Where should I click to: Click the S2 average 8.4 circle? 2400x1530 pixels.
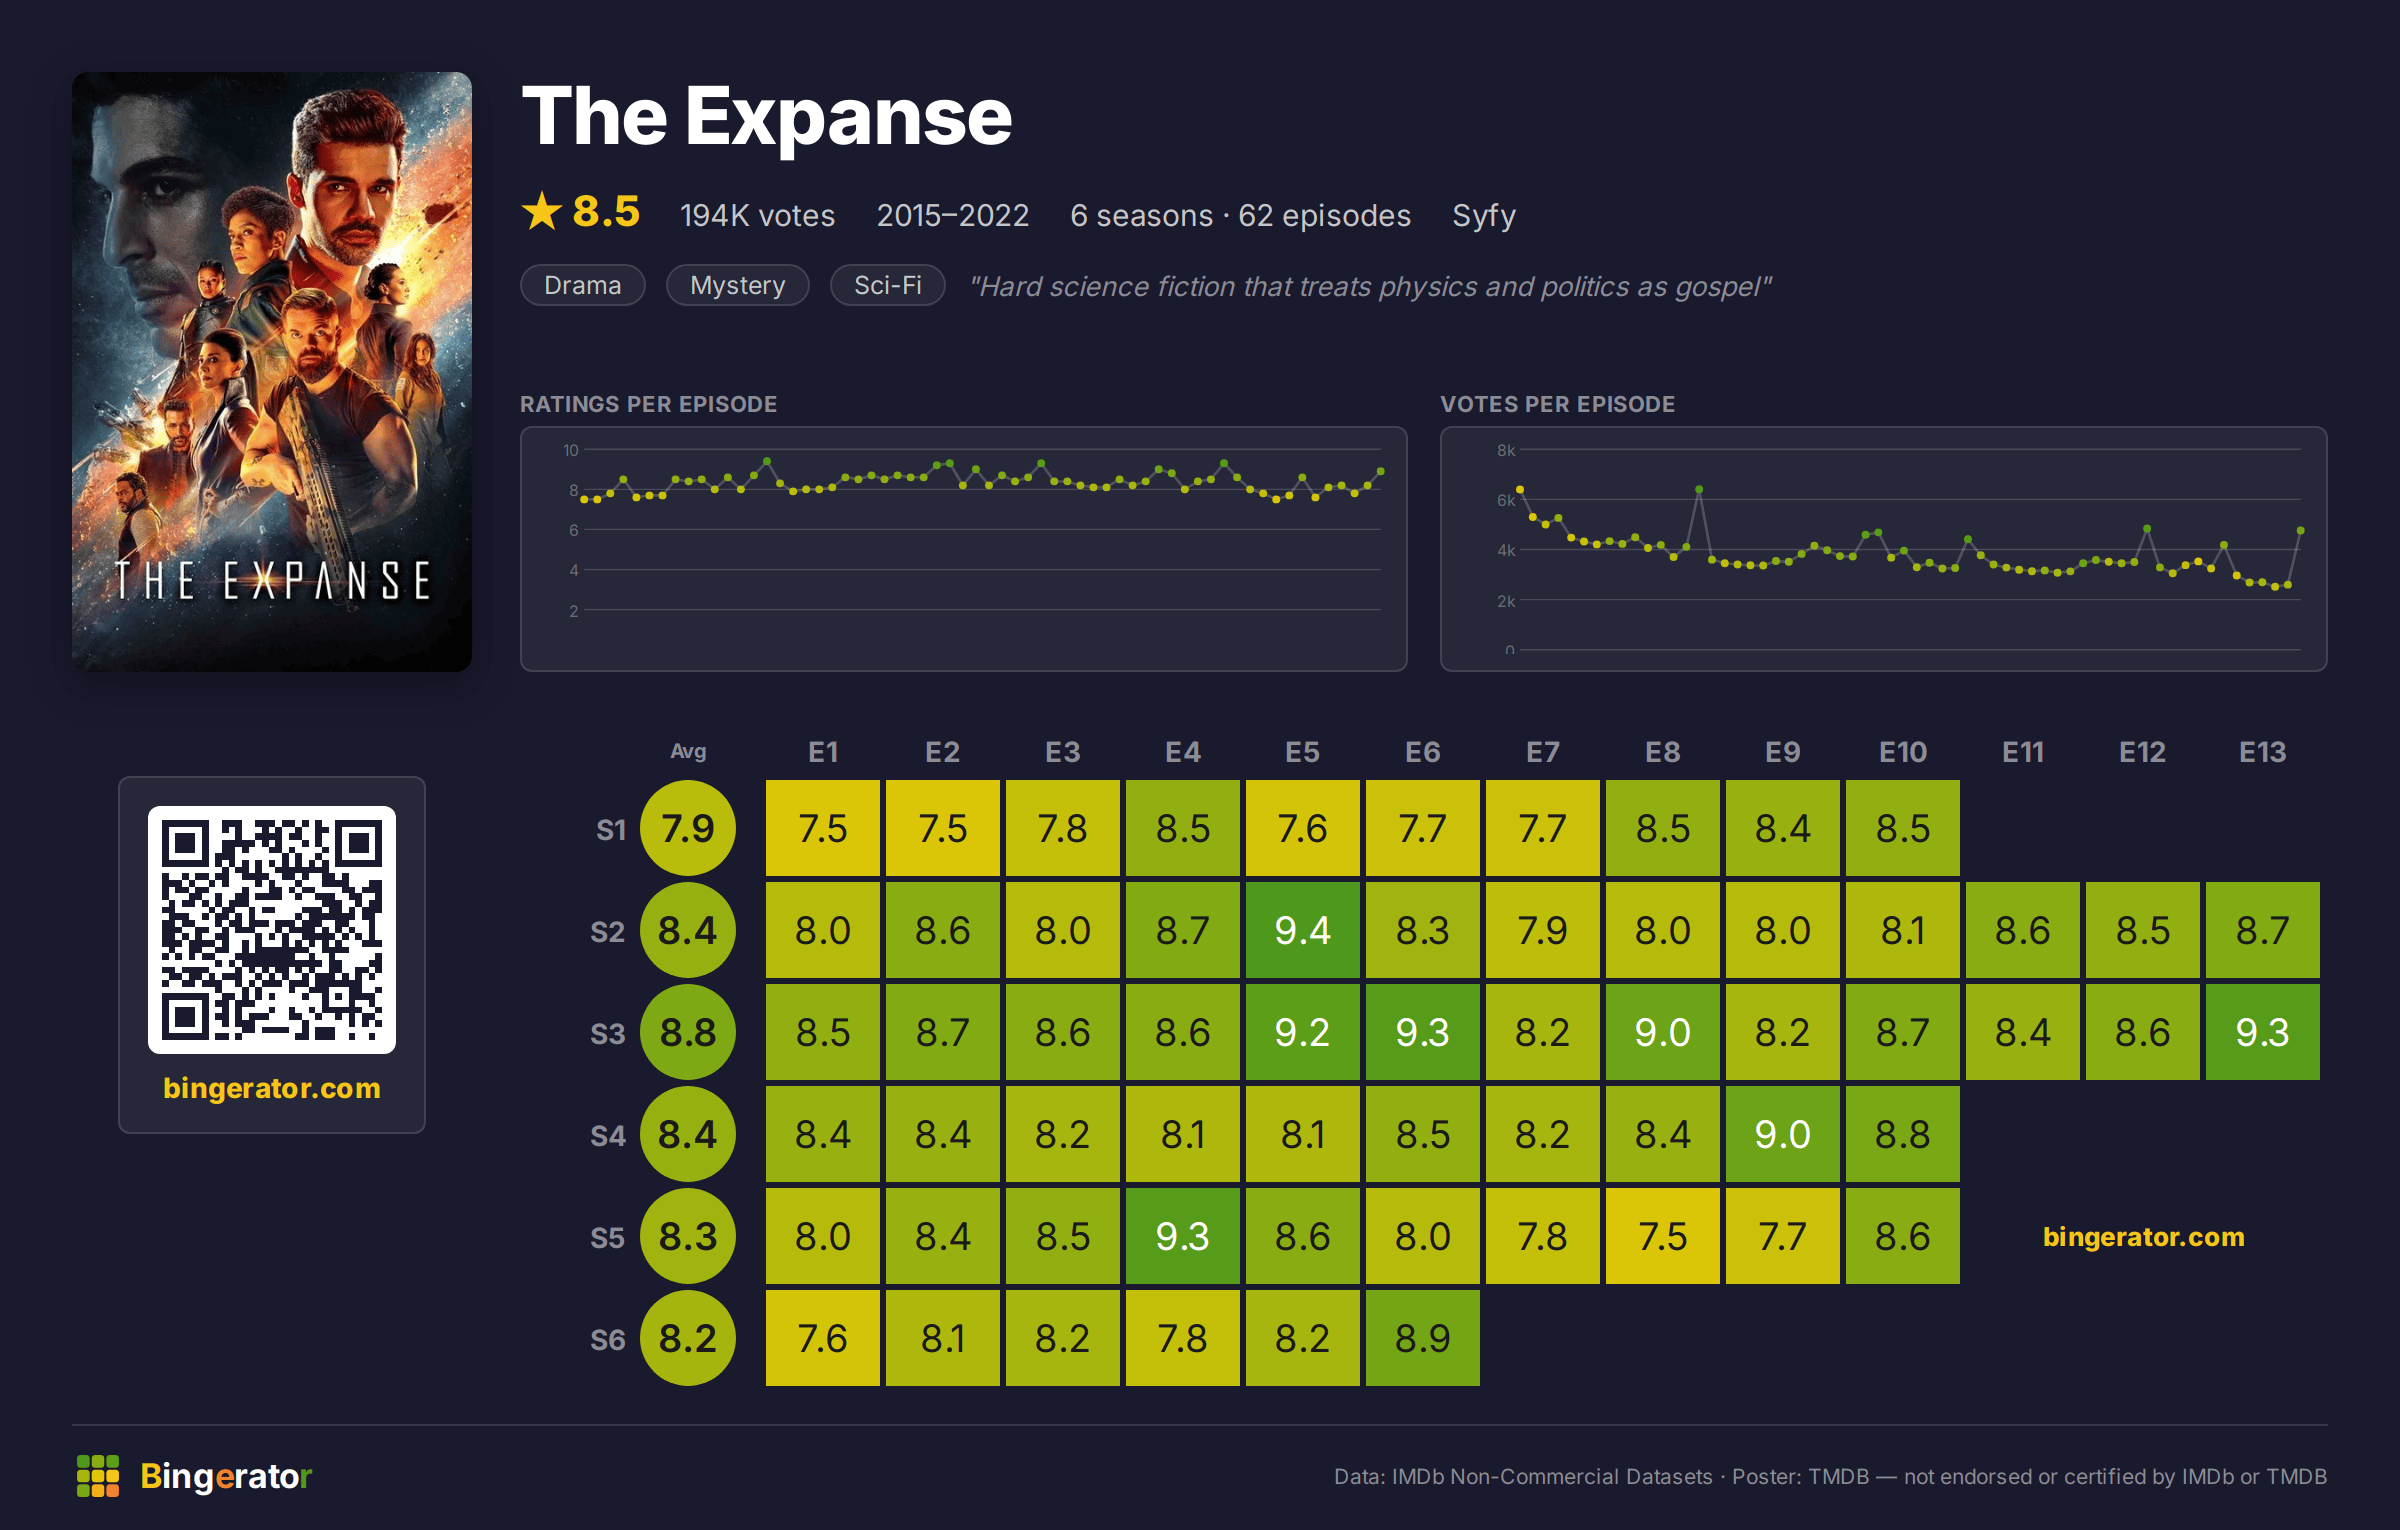click(x=688, y=930)
